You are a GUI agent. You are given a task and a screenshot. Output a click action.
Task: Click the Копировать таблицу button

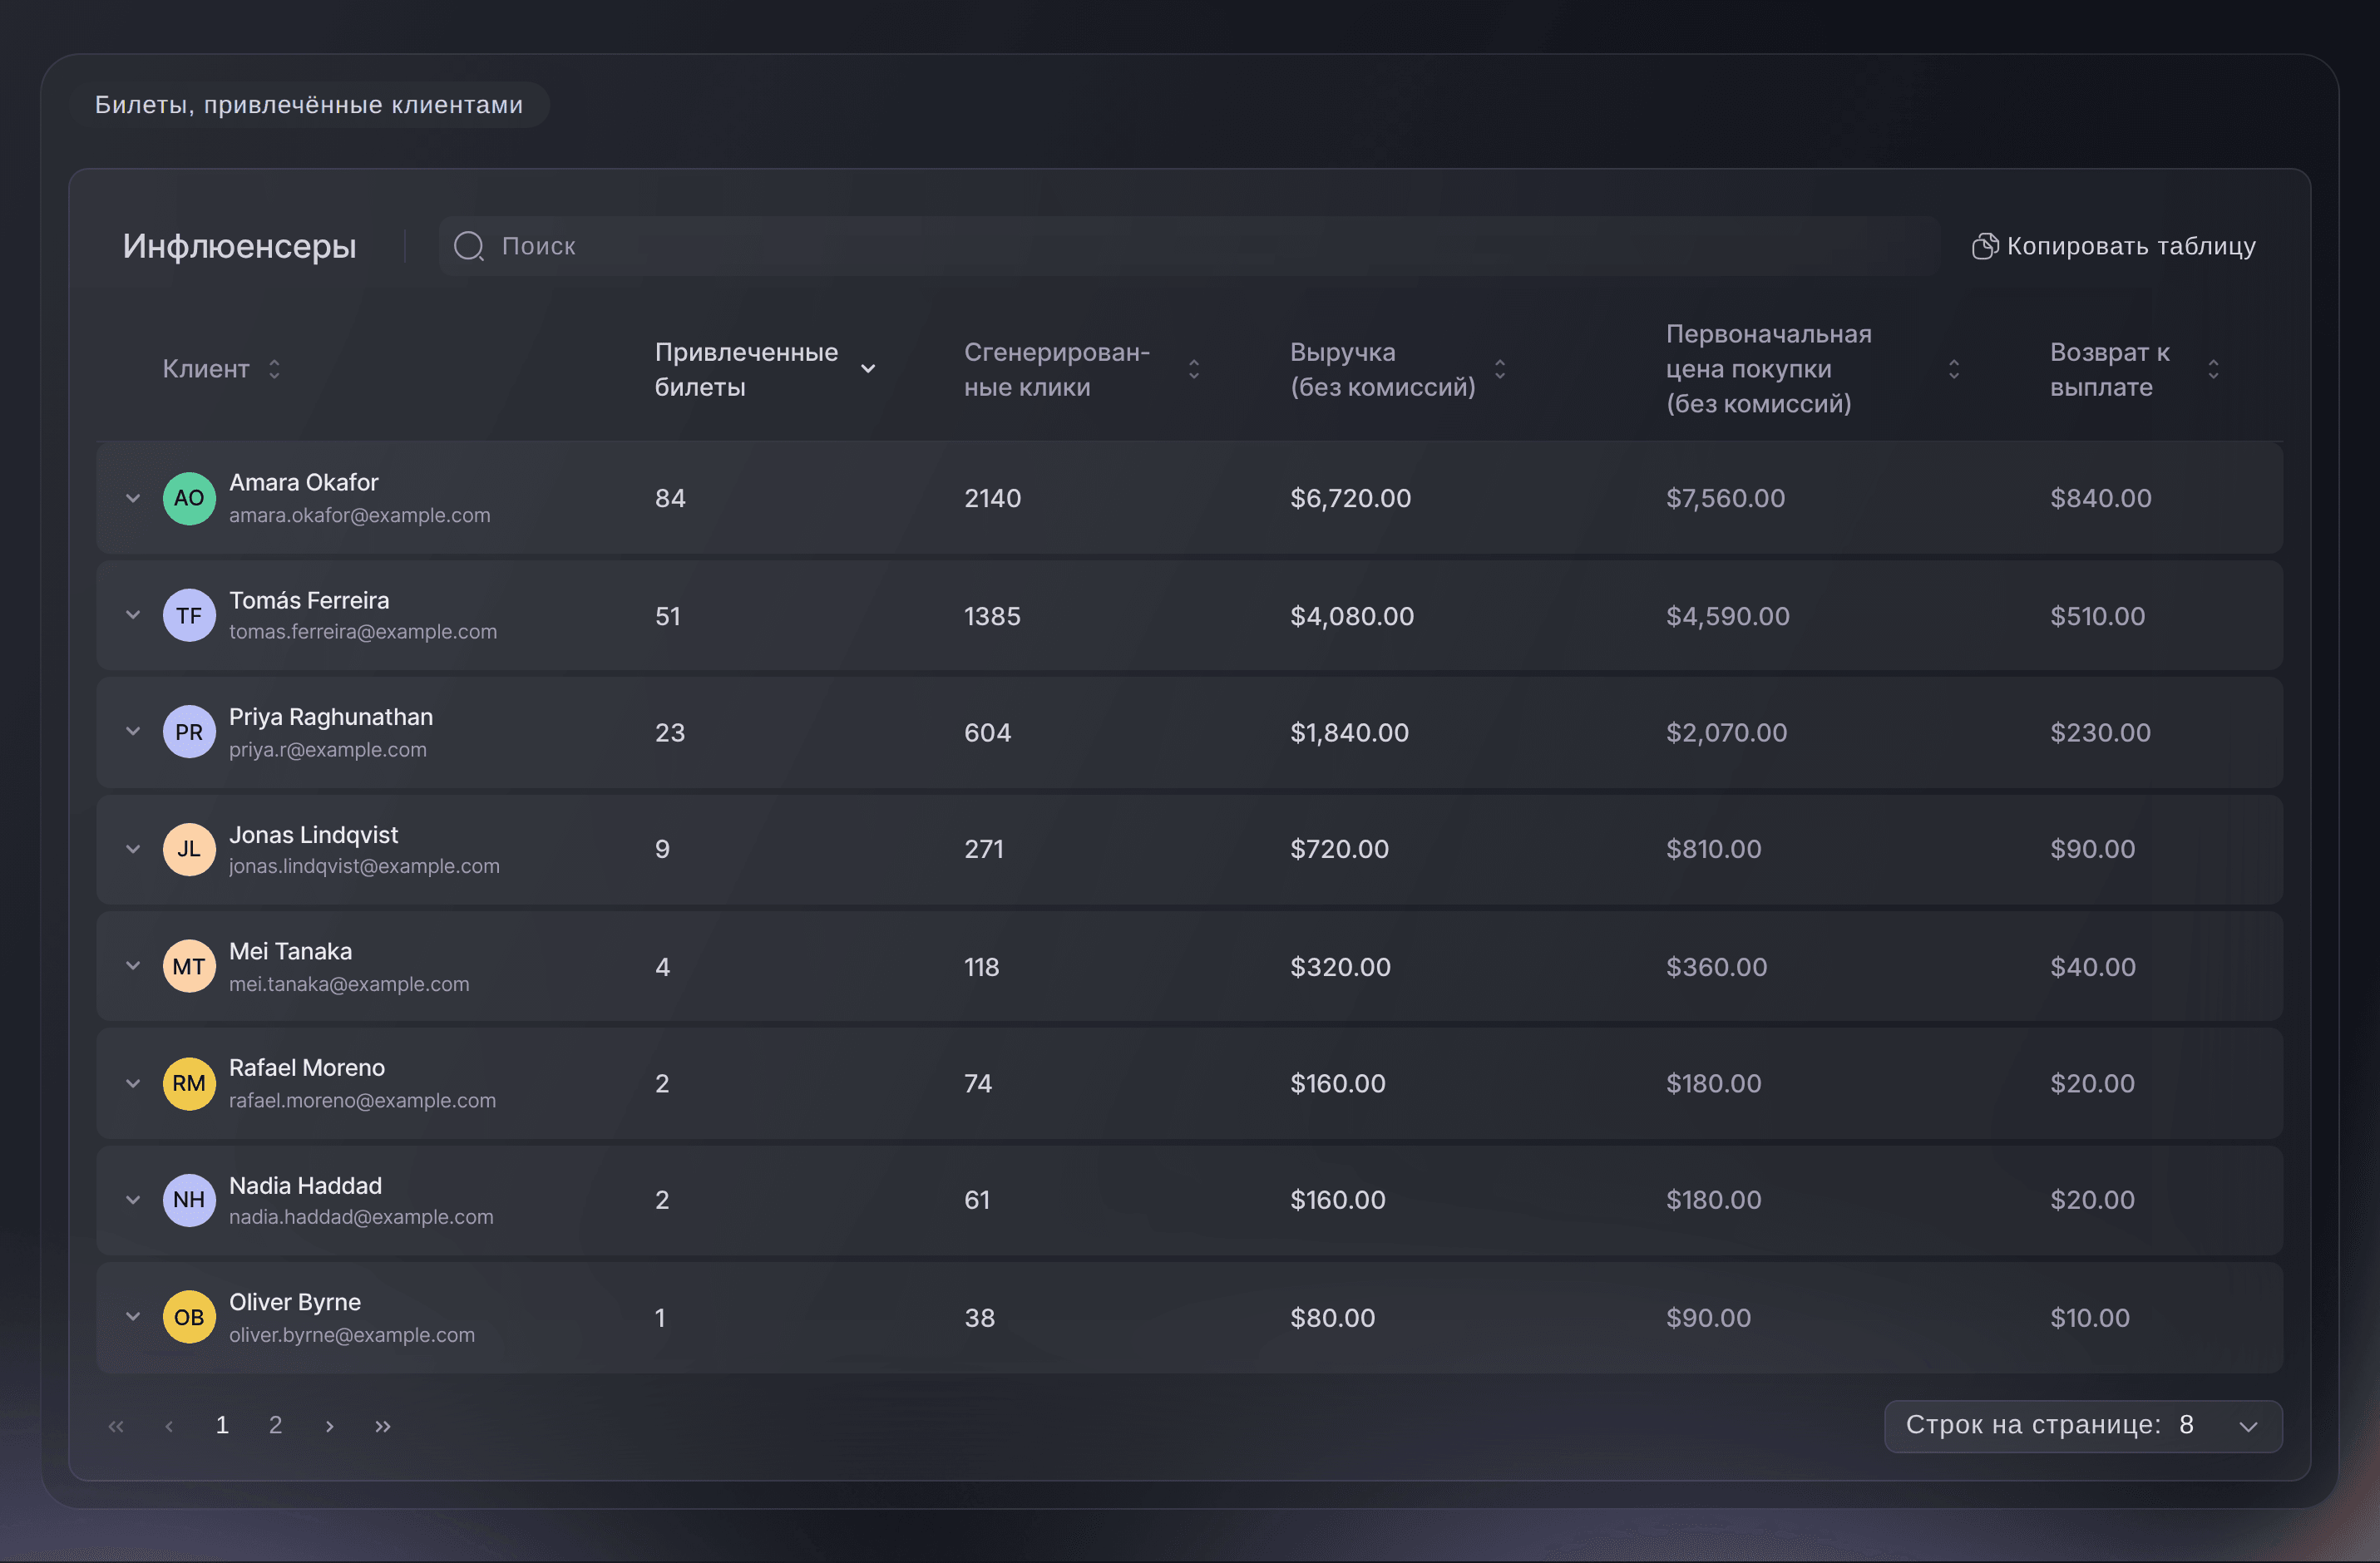[x=2114, y=246]
